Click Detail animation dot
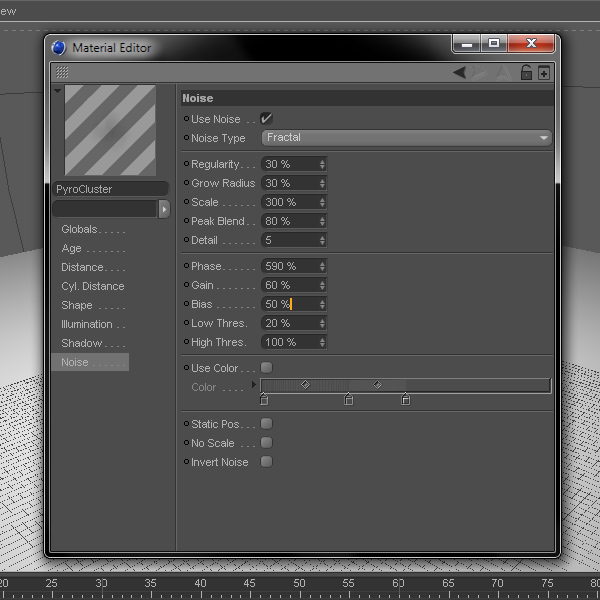 tap(186, 240)
